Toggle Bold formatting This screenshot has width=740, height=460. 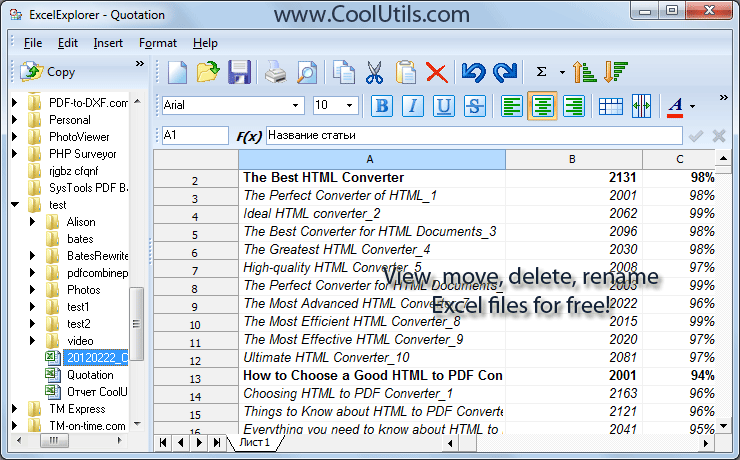(x=382, y=105)
